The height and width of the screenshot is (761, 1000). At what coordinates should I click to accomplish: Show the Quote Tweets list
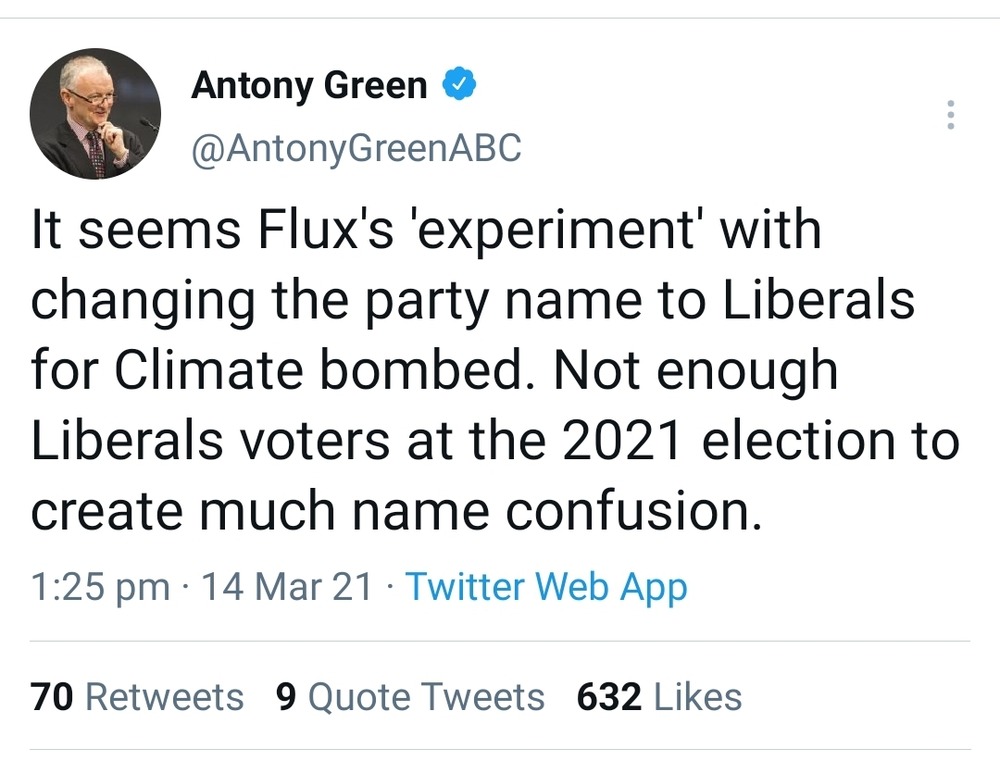426,696
